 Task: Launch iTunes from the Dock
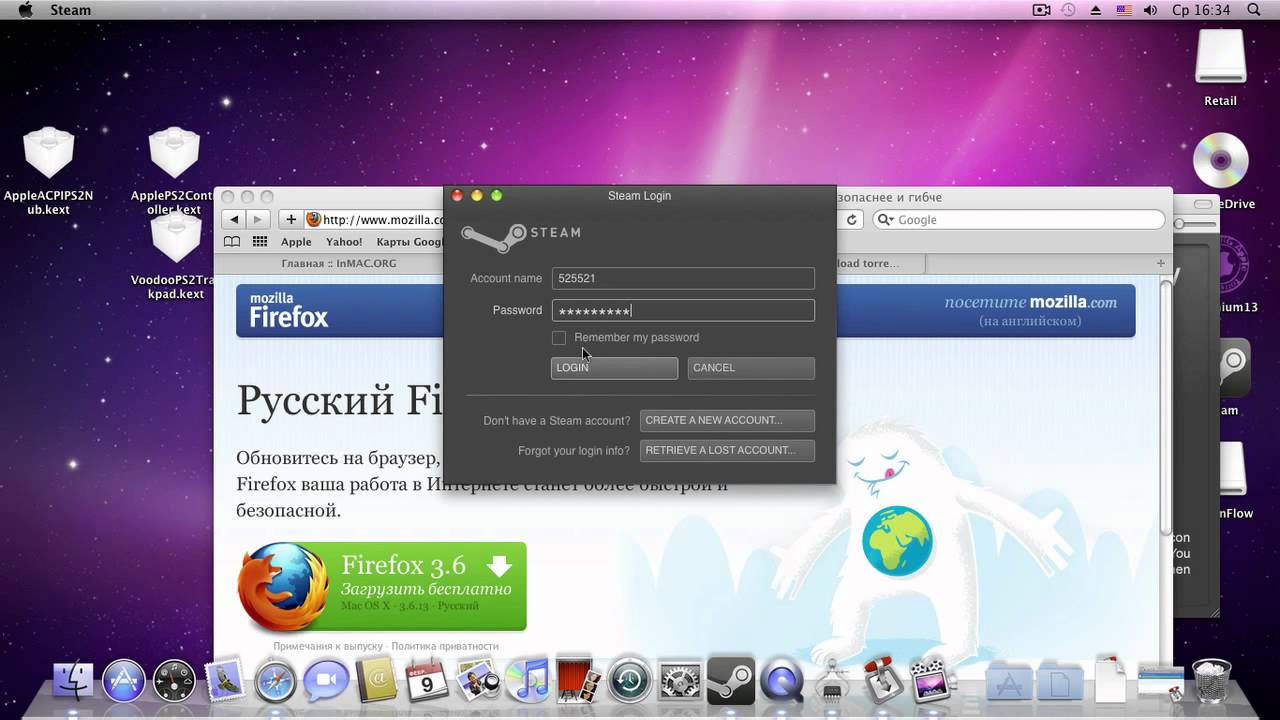(528, 681)
